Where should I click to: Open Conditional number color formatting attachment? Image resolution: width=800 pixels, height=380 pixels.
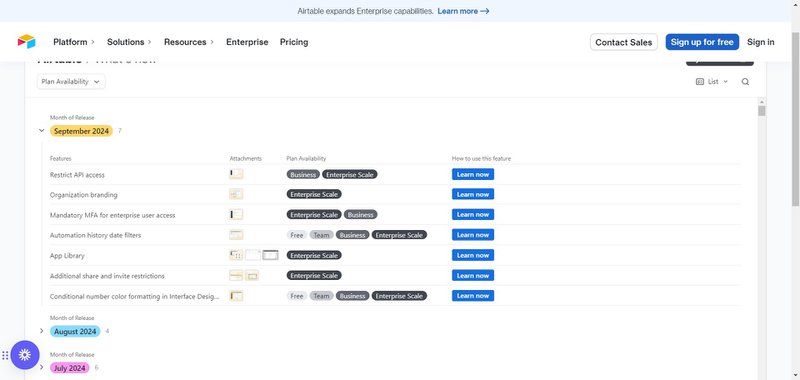click(x=236, y=296)
